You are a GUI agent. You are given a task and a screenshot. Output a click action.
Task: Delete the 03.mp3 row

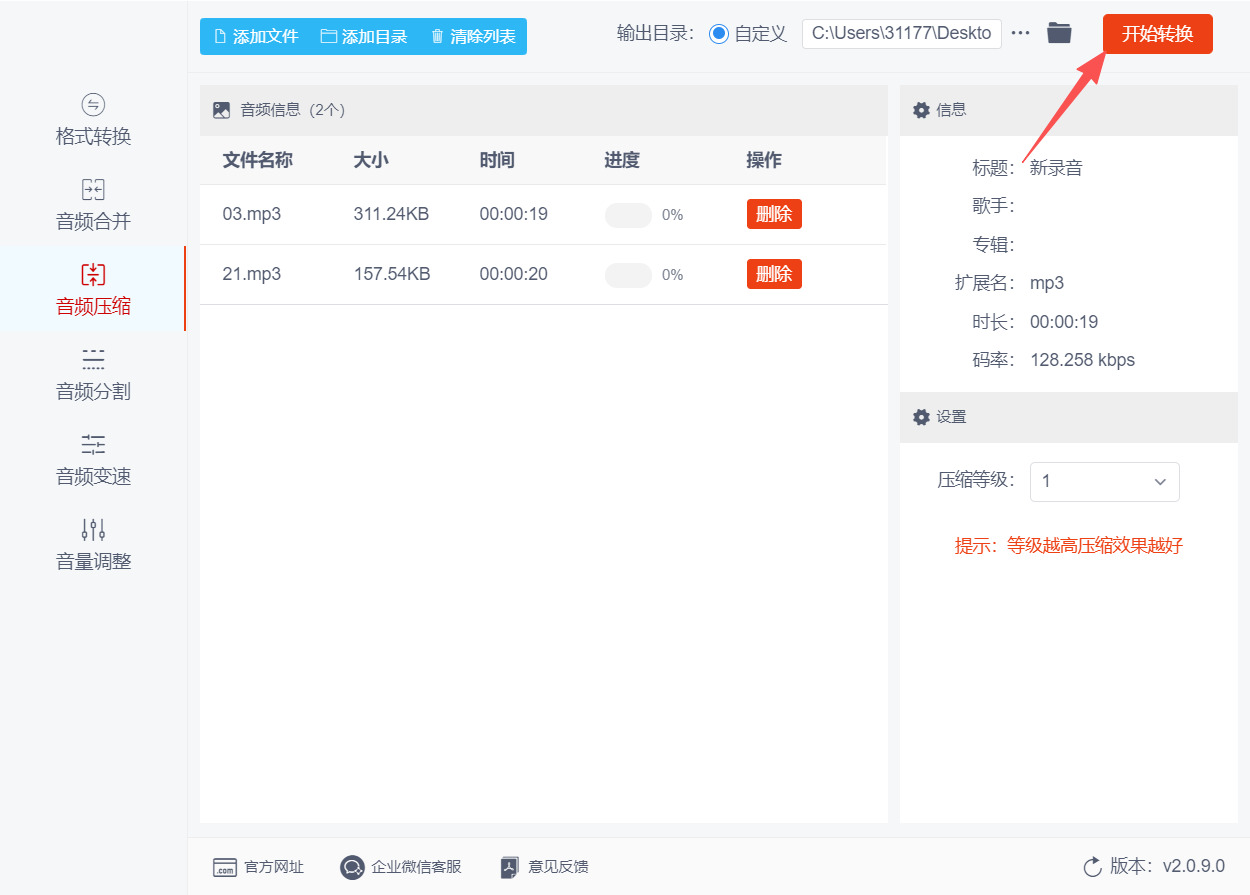(774, 214)
